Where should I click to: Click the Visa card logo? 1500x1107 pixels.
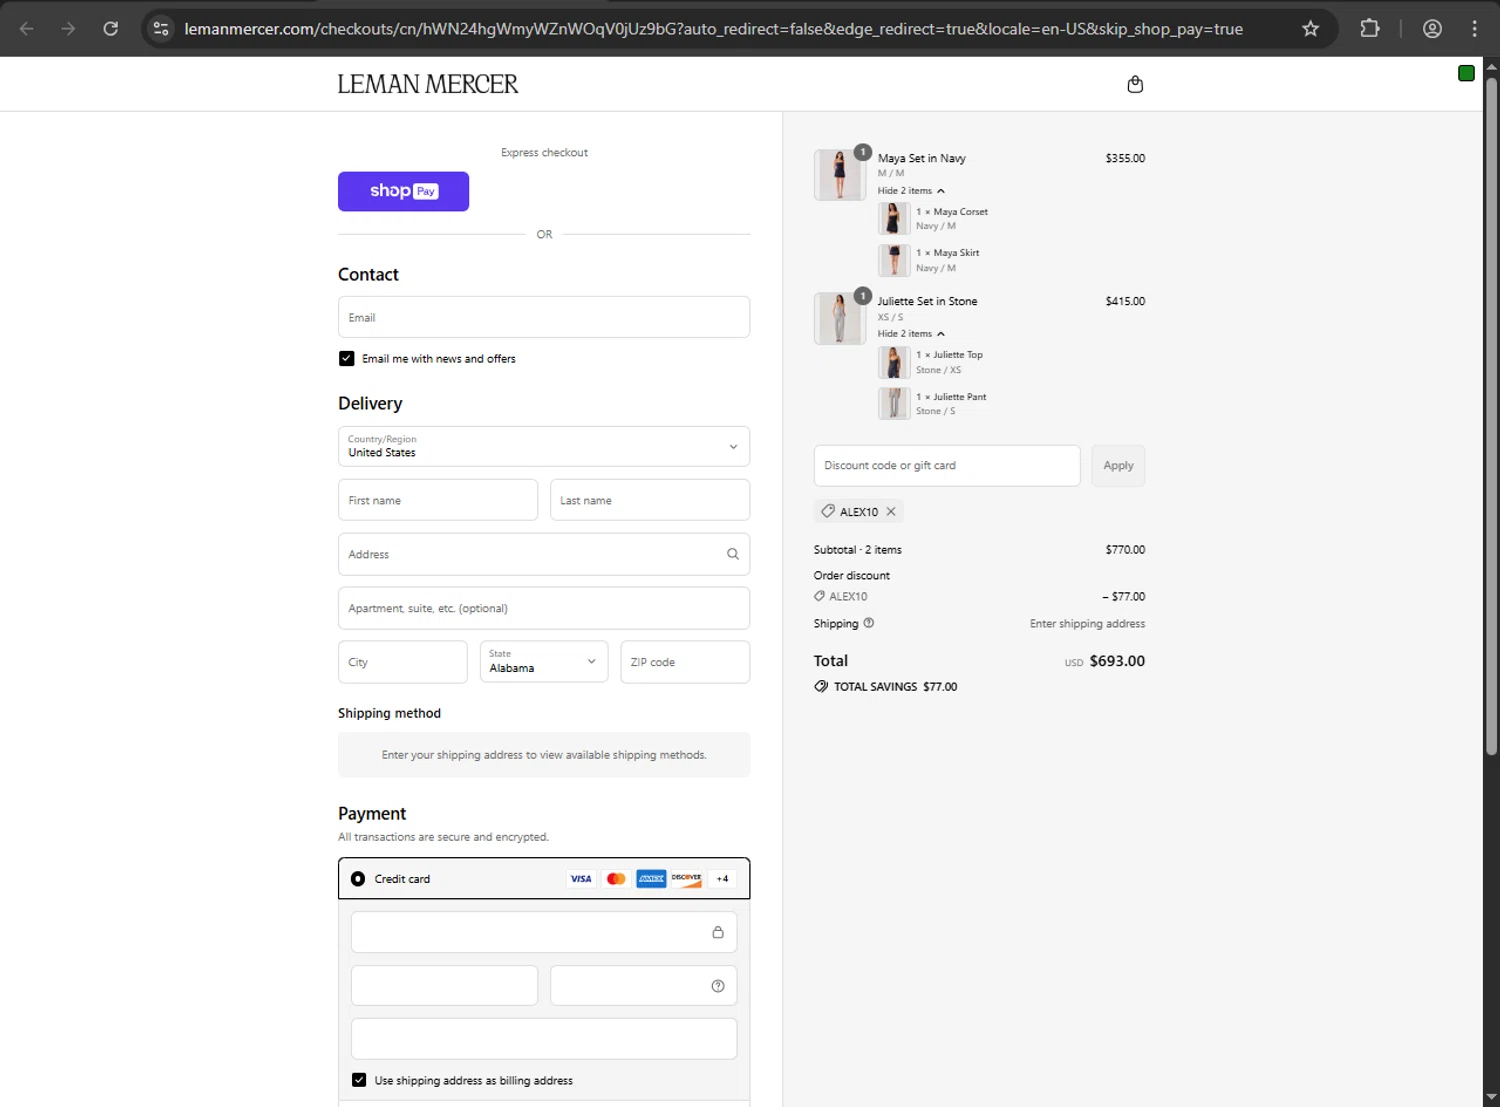pyautogui.click(x=581, y=879)
